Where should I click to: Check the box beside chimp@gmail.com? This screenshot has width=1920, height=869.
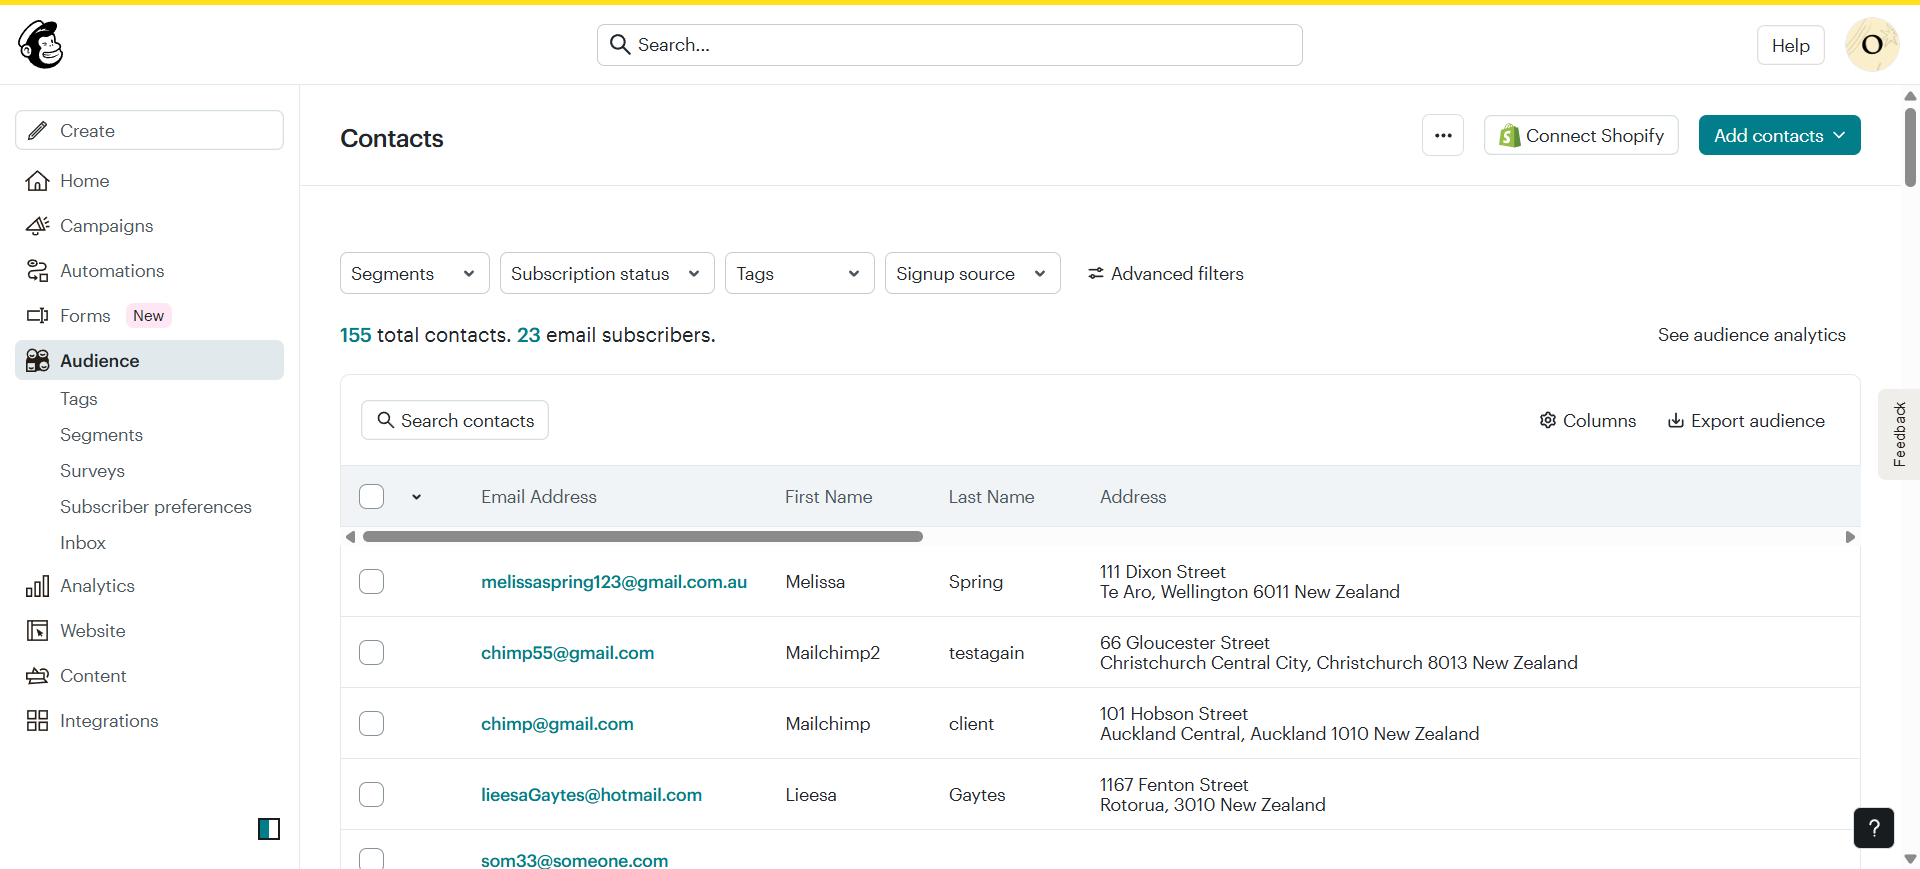click(x=372, y=724)
